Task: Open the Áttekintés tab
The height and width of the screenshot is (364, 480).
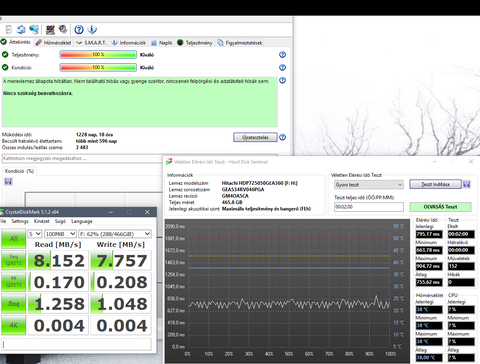Action: pyautogui.click(x=16, y=42)
